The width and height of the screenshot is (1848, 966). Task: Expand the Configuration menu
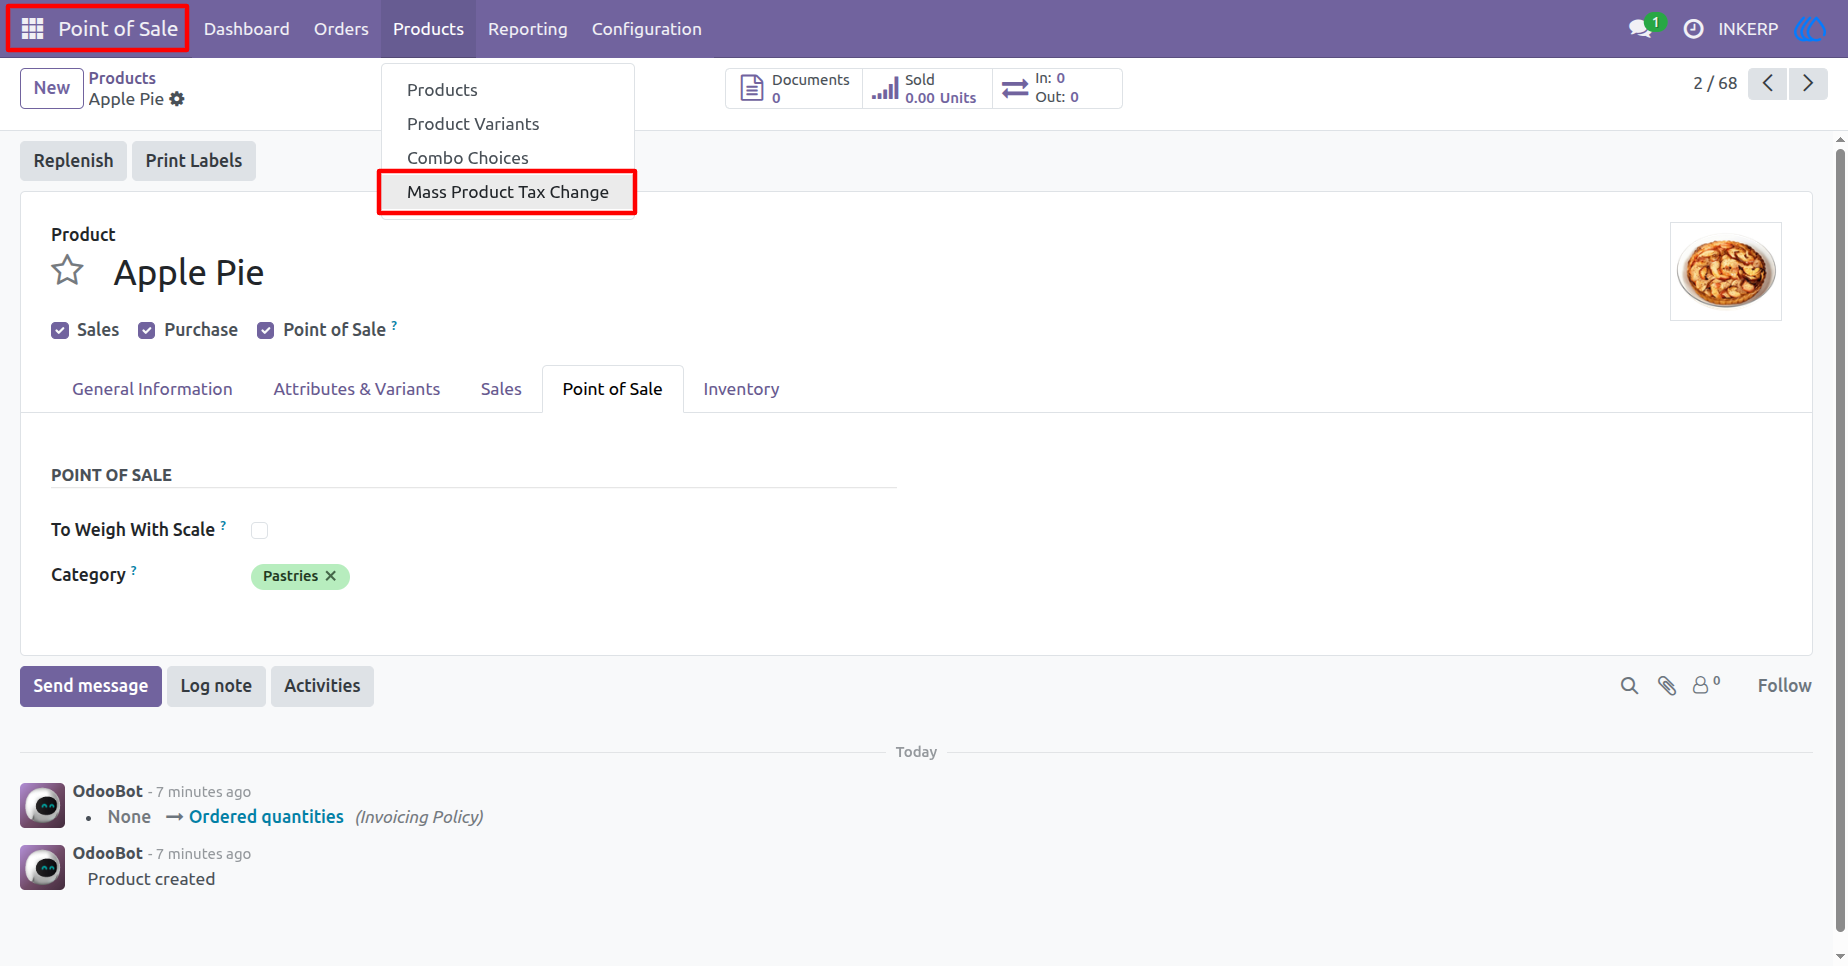(x=647, y=29)
